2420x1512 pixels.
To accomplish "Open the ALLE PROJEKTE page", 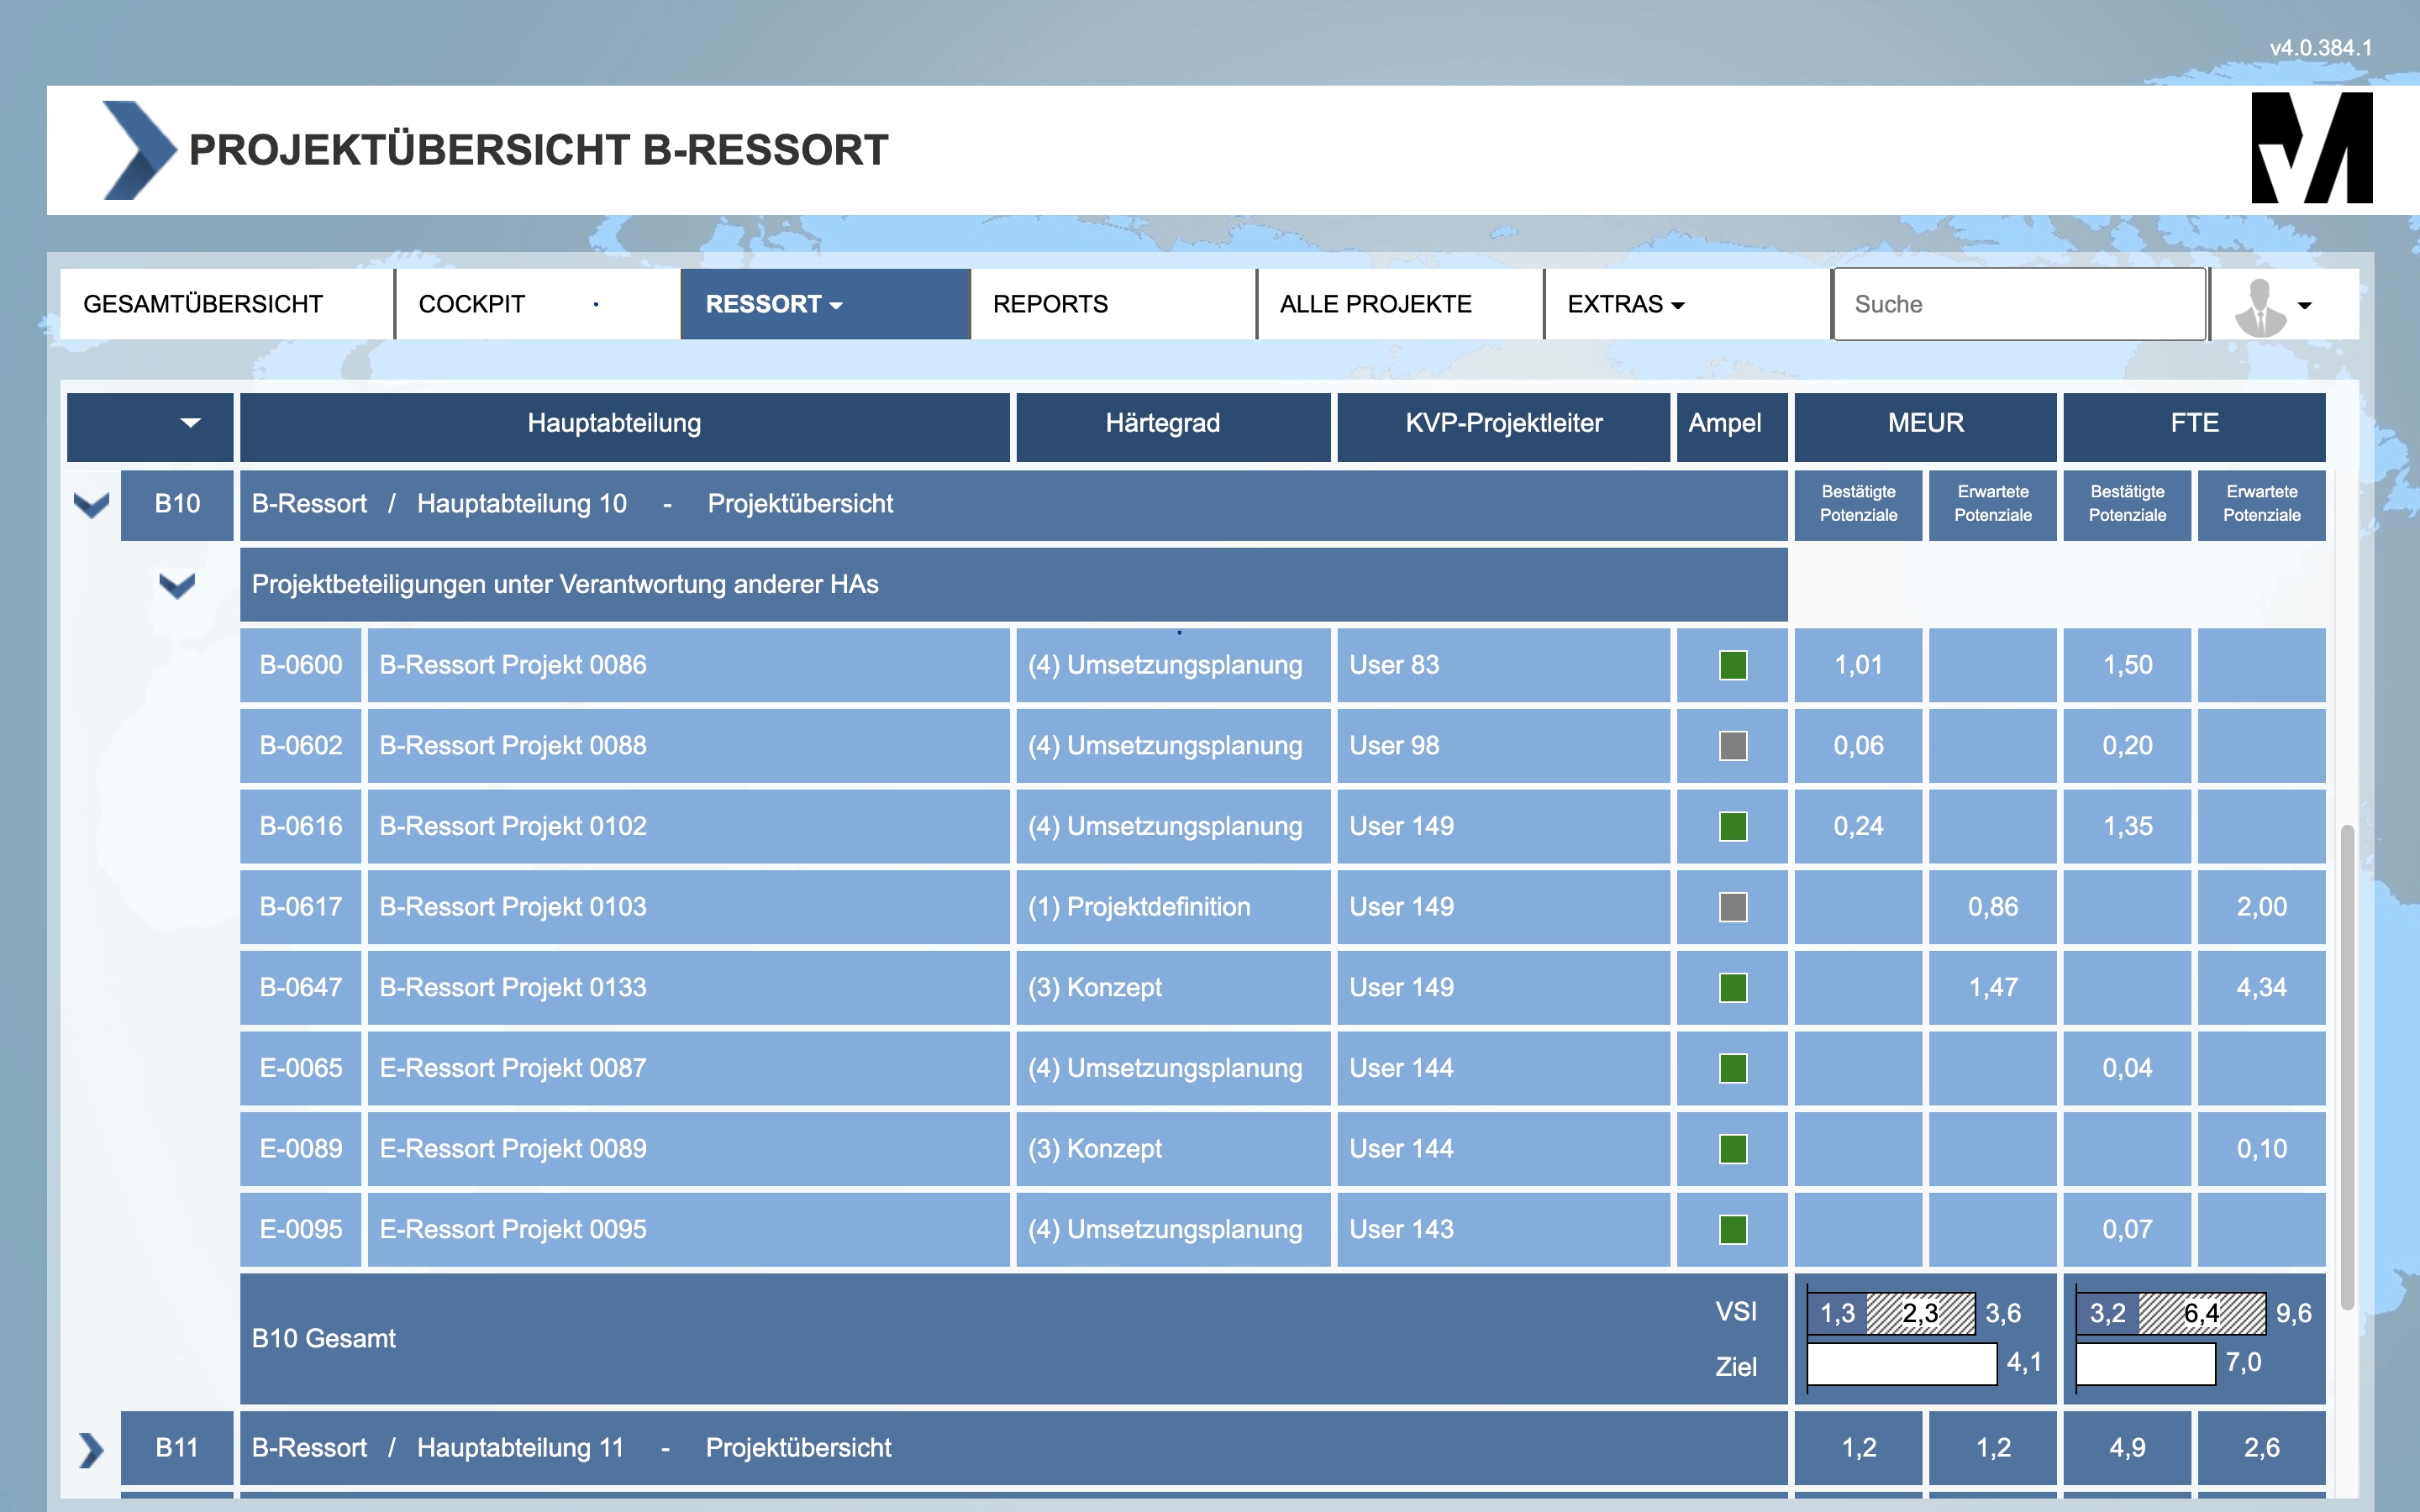I will (1375, 304).
